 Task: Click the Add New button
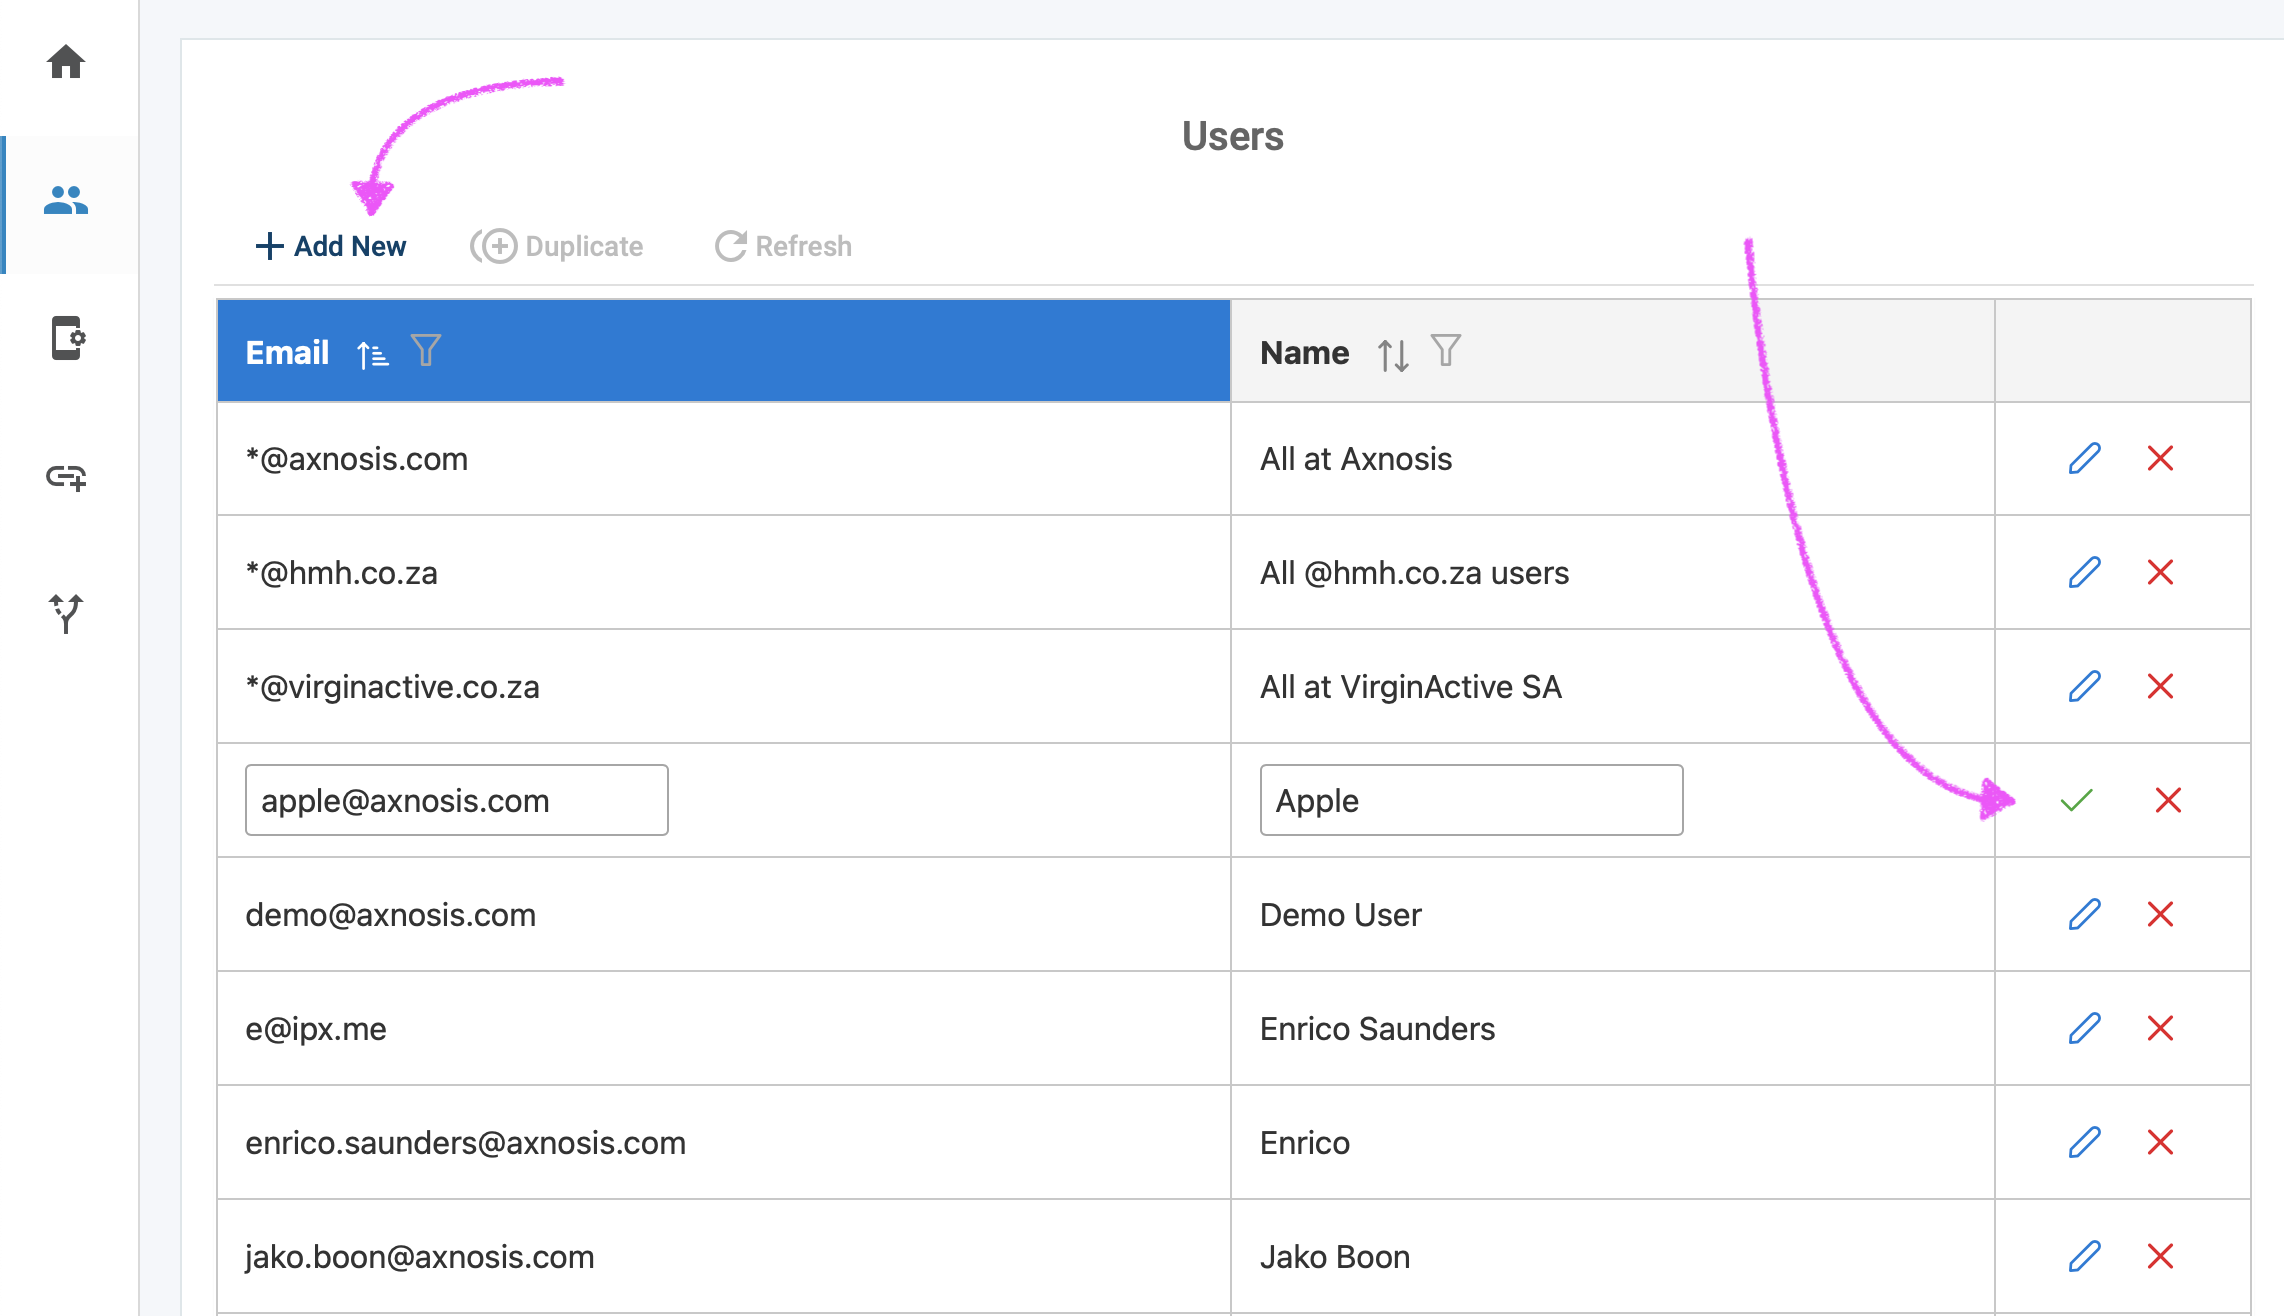click(331, 246)
